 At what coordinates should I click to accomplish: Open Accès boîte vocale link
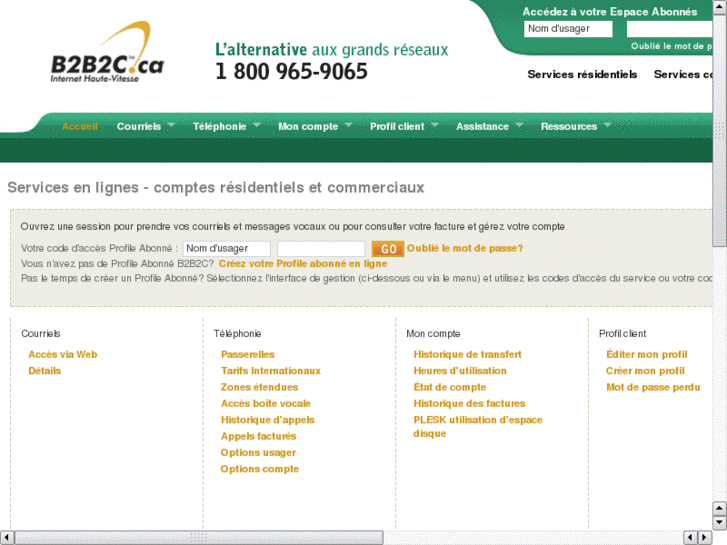coord(266,404)
